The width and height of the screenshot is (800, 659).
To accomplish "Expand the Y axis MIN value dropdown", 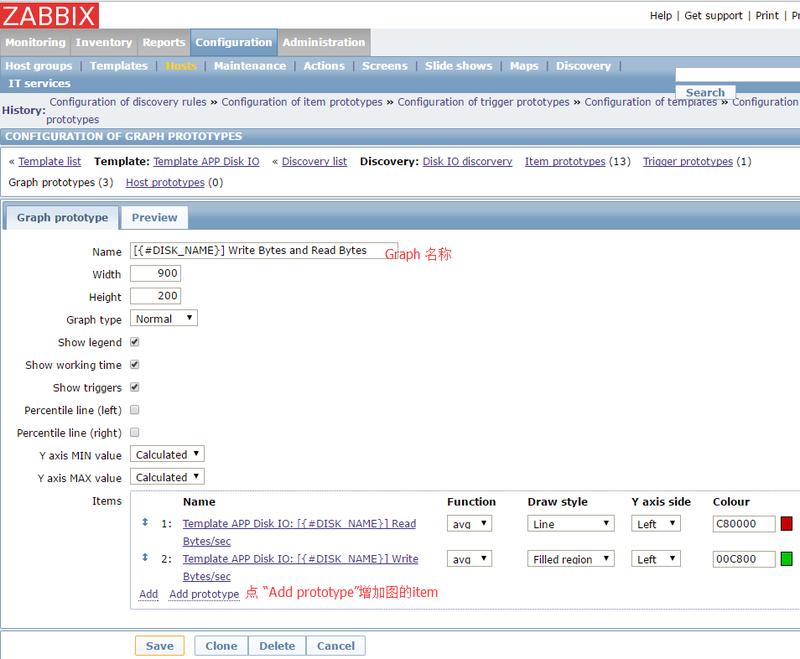I will pyautogui.click(x=168, y=454).
